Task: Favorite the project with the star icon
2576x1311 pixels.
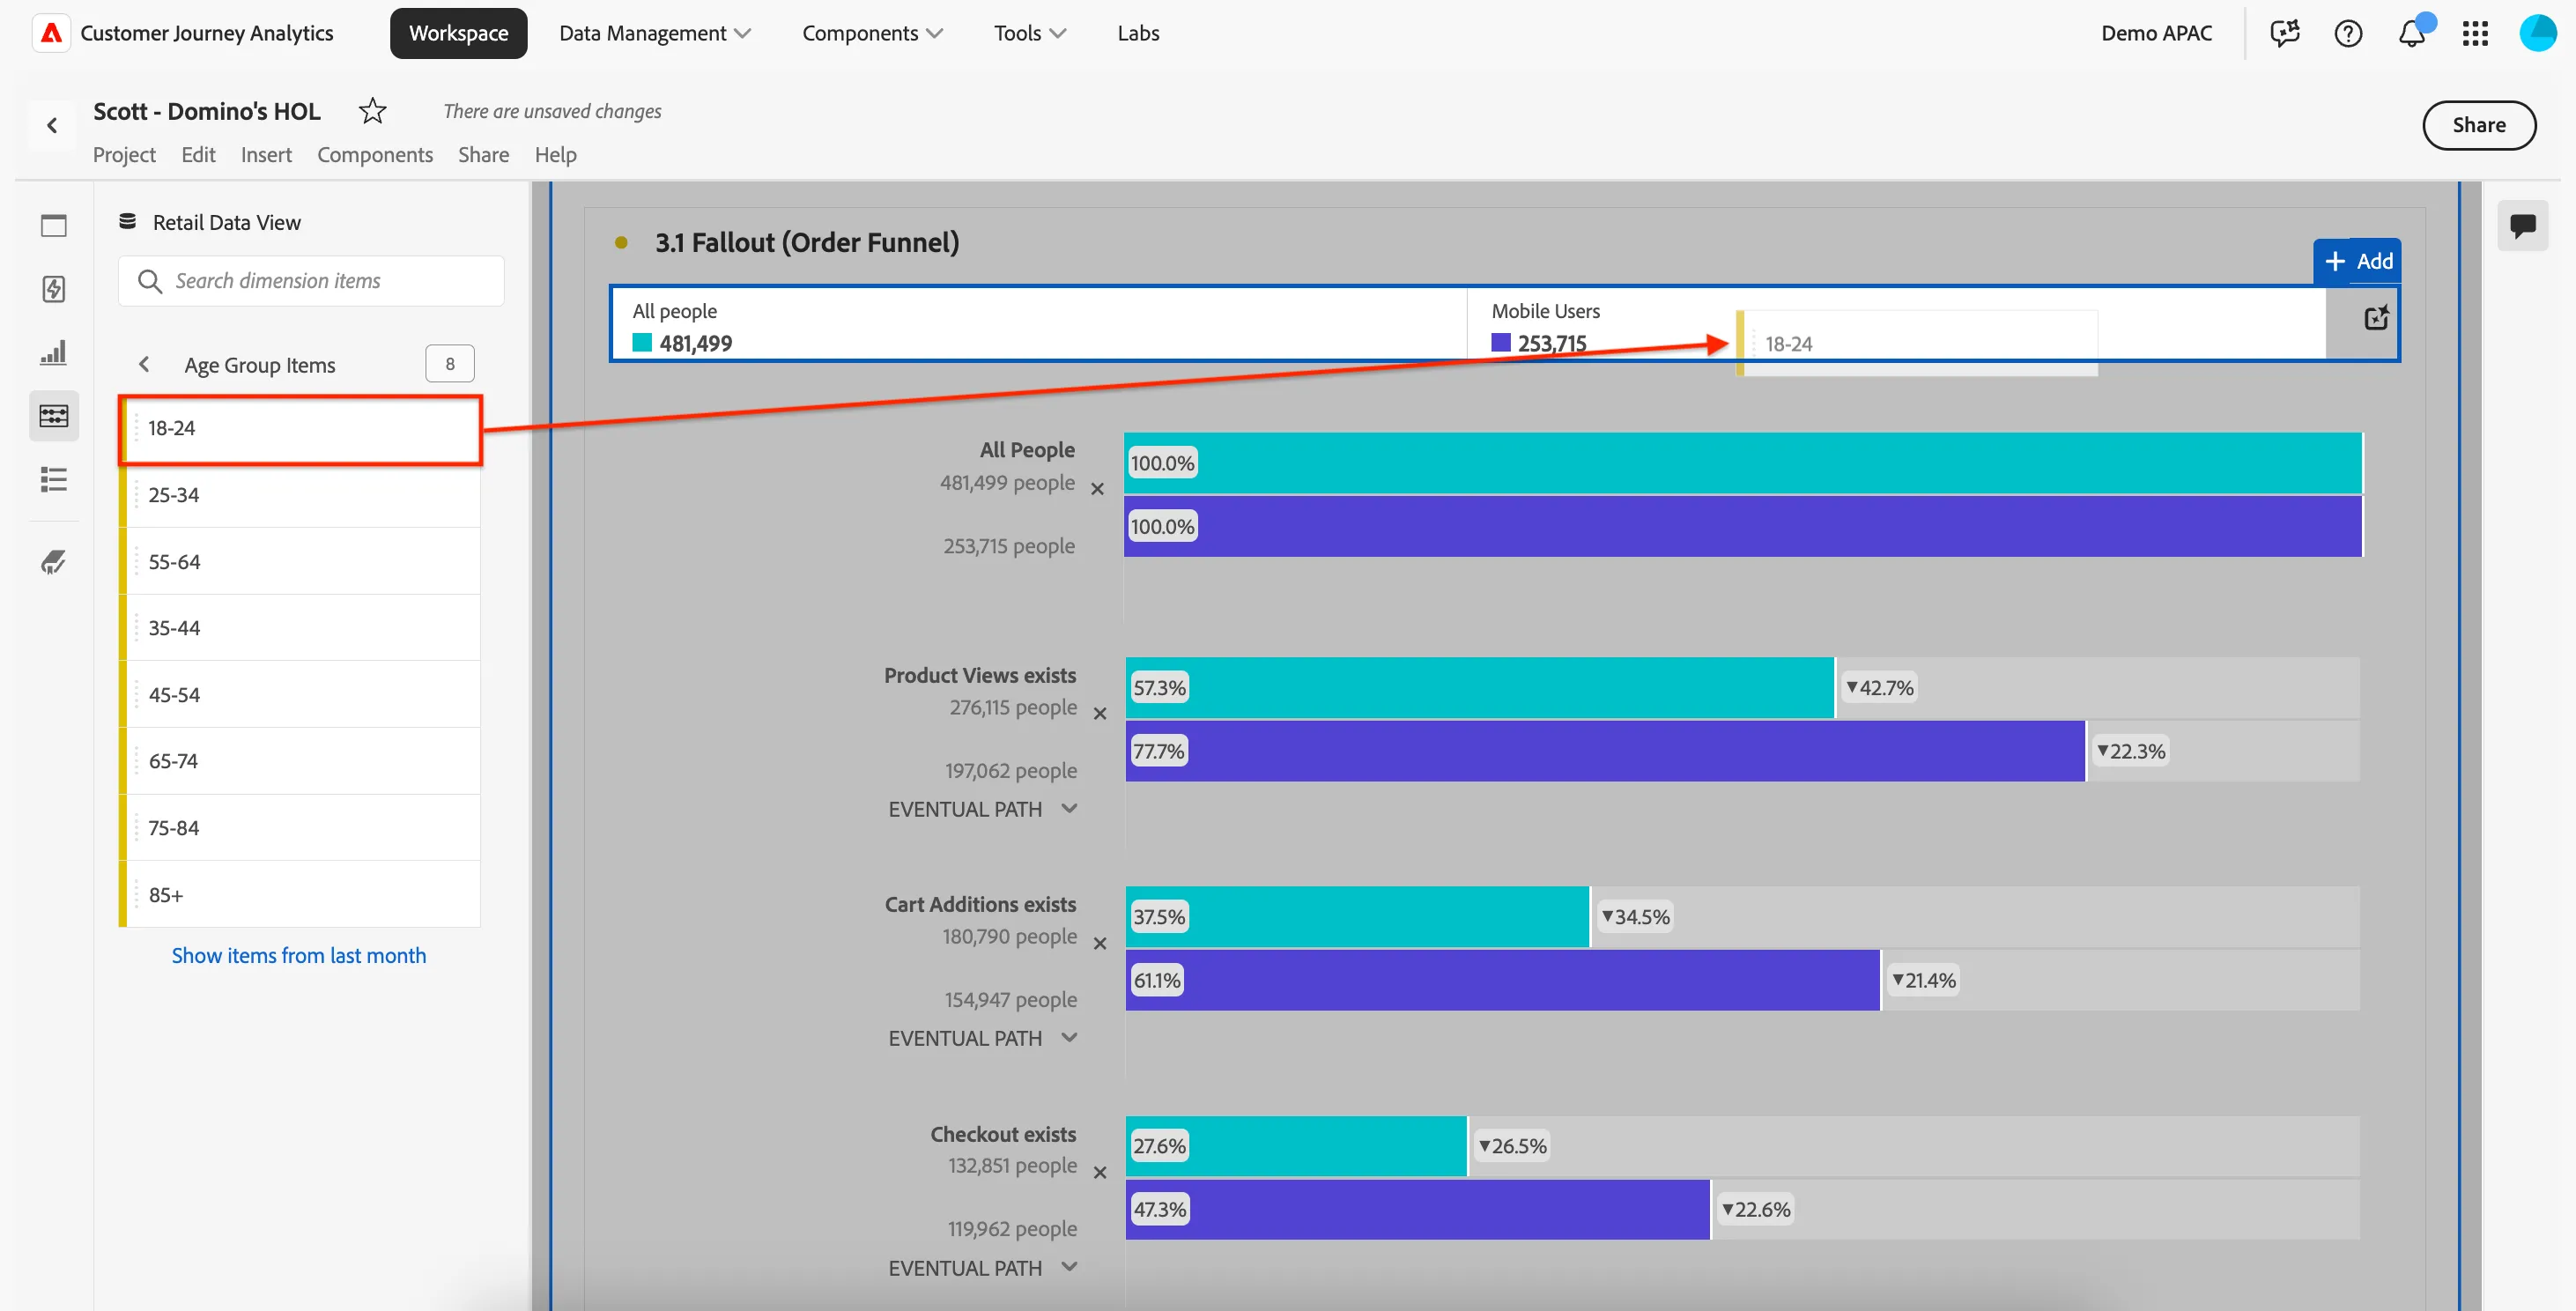Action: (372, 110)
